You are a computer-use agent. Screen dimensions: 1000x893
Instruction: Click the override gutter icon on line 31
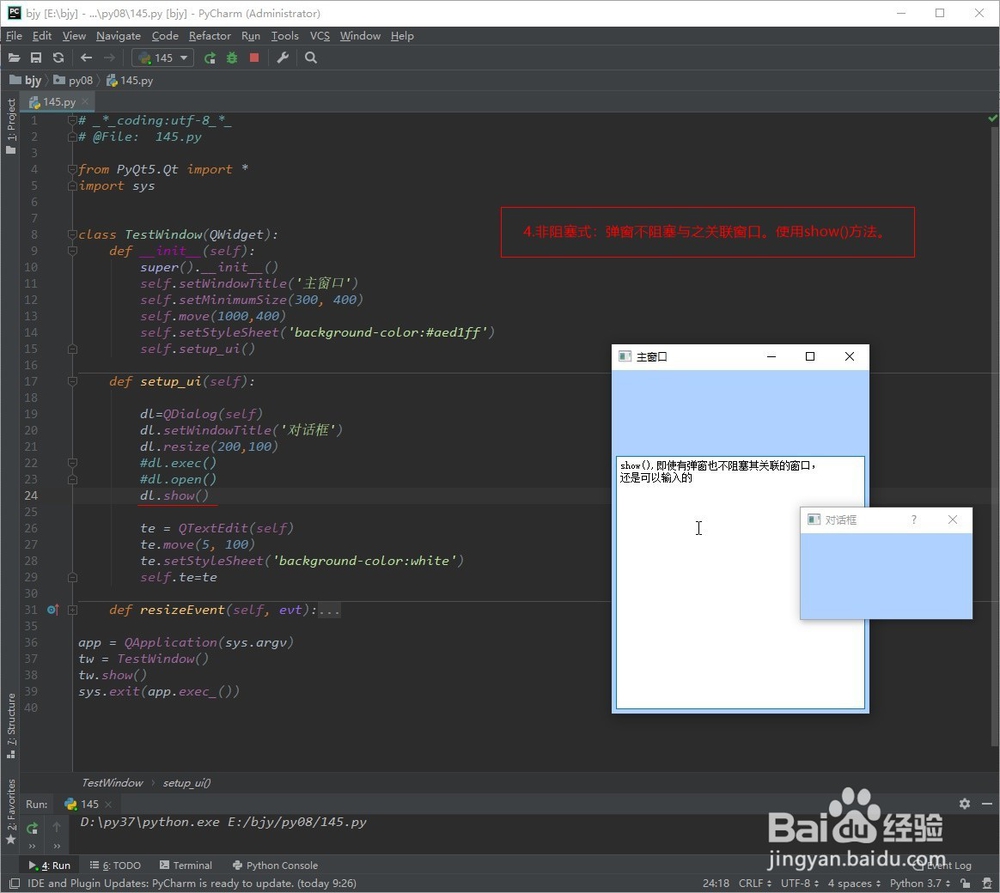pyautogui.click(x=53, y=610)
